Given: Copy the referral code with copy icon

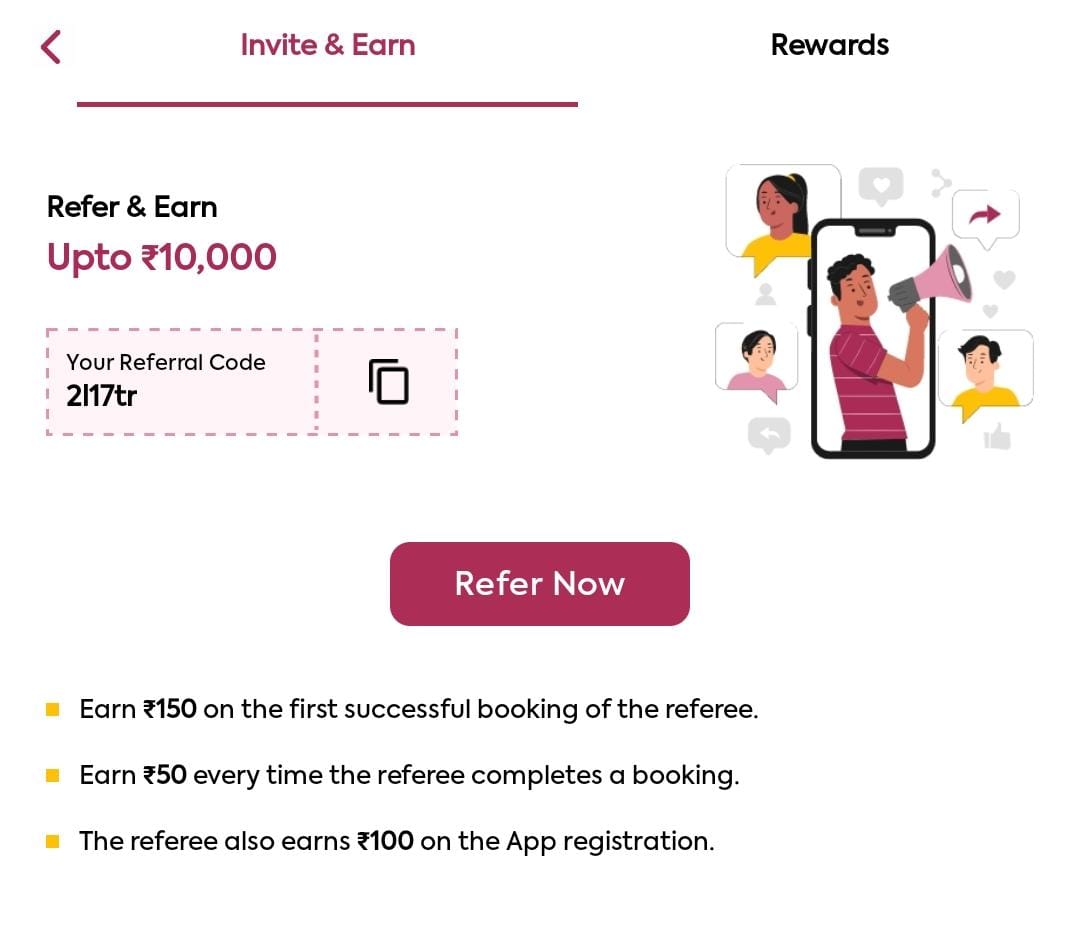Looking at the screenshot, I should pyautogui.click(x=388, y=381).
